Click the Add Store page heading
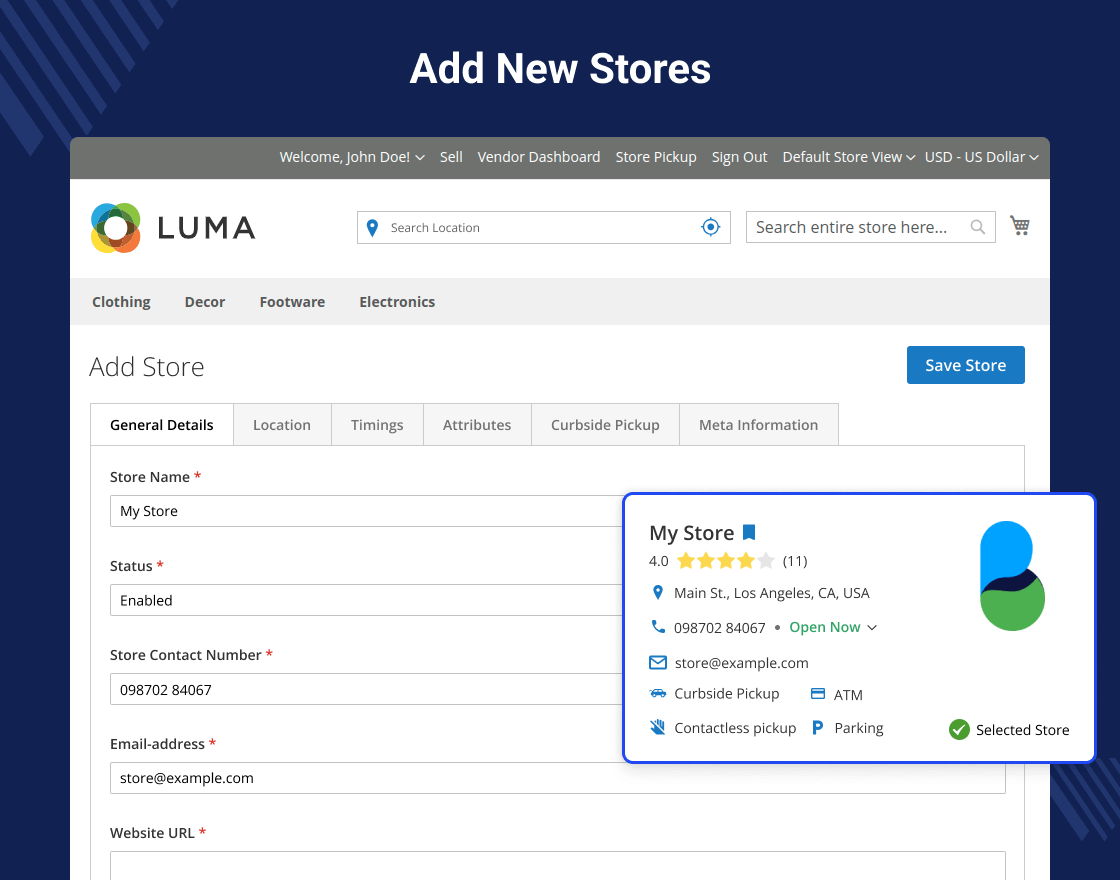The width and height of the screenshot is (1120, 880). 146,366
